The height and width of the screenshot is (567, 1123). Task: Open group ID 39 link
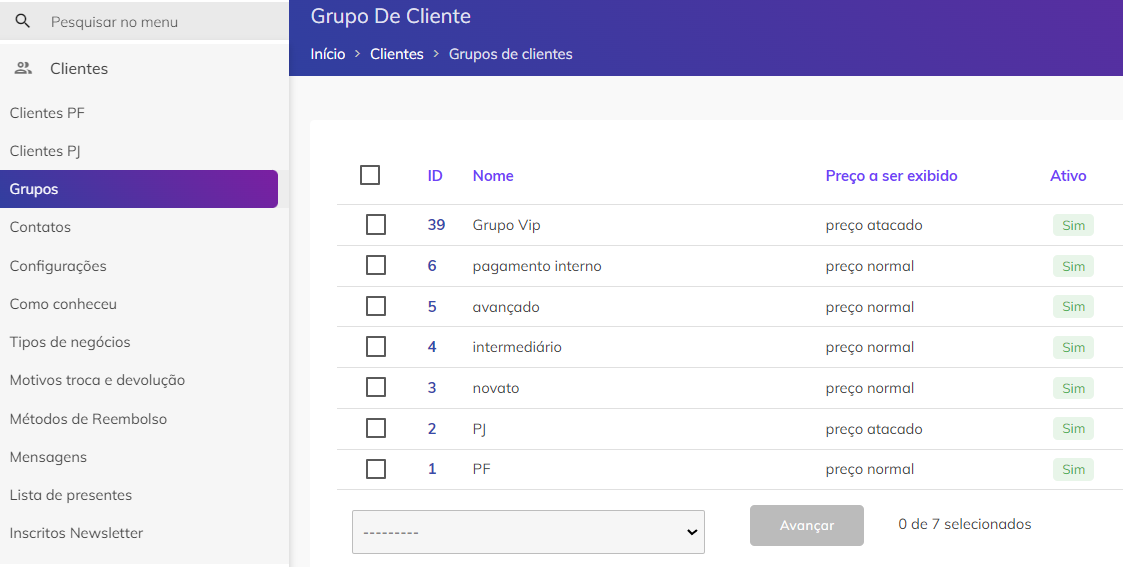(436, 225)
